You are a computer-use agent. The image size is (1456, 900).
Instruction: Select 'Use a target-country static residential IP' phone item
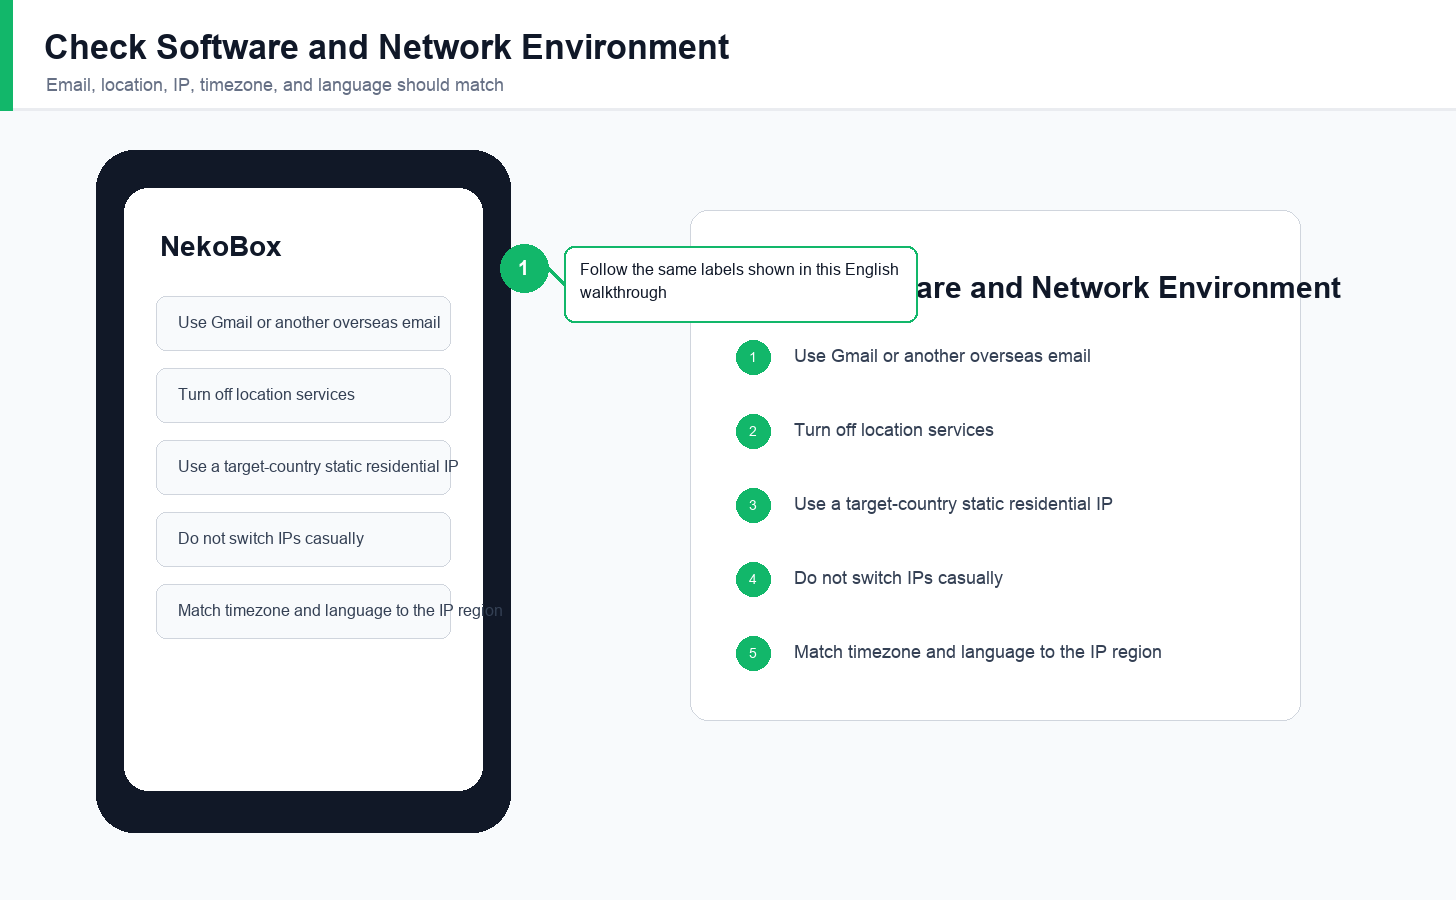(x=303, y=467)
